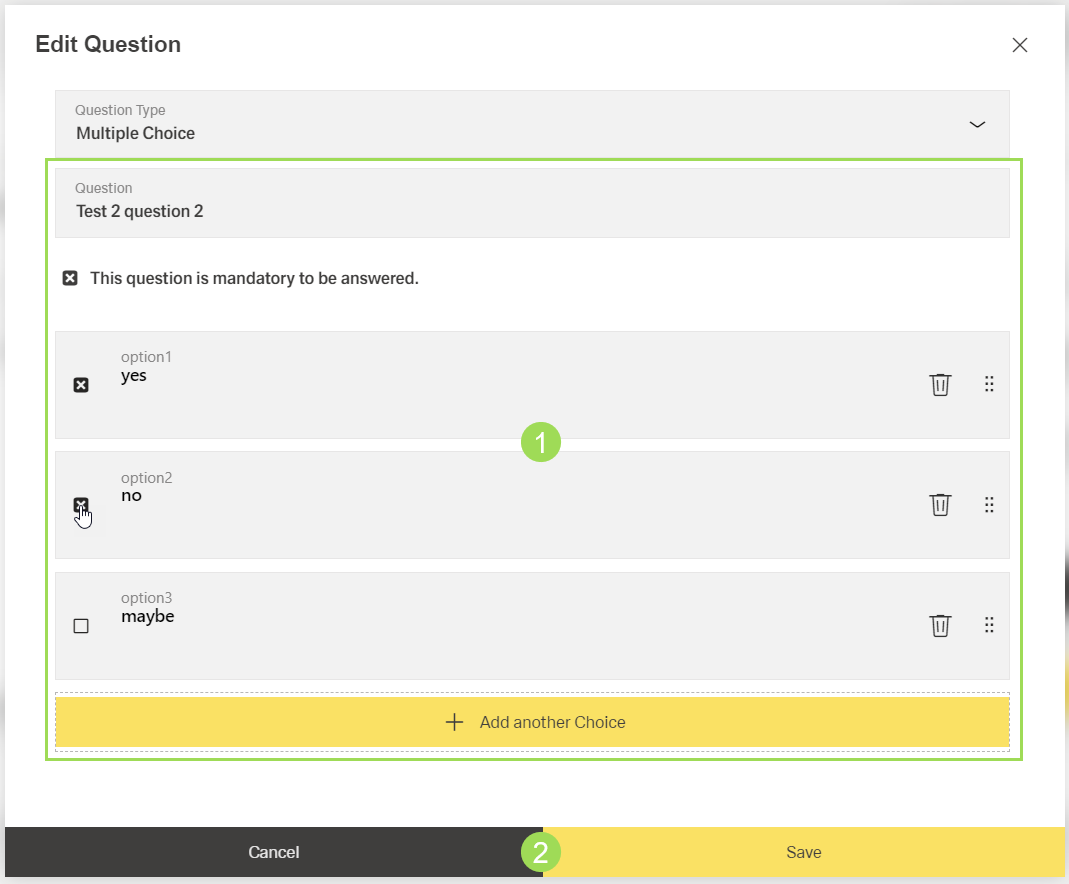Screen dimensions: 1069x884
Task: Cancel editing the question
Action: (x=274, y=852)
